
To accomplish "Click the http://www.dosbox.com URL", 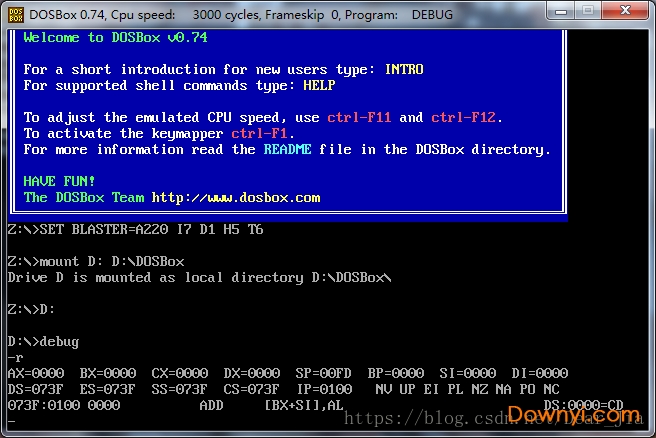I will click(x=236, y=198).
